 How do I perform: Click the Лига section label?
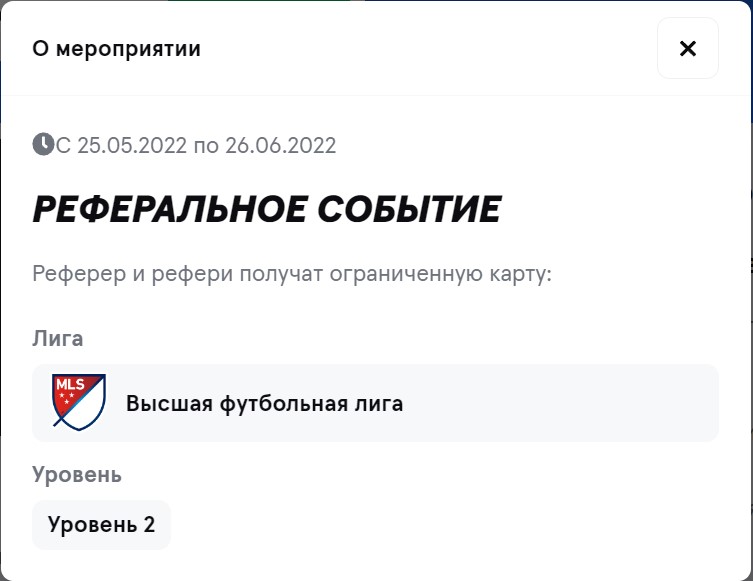pos(58,339)
